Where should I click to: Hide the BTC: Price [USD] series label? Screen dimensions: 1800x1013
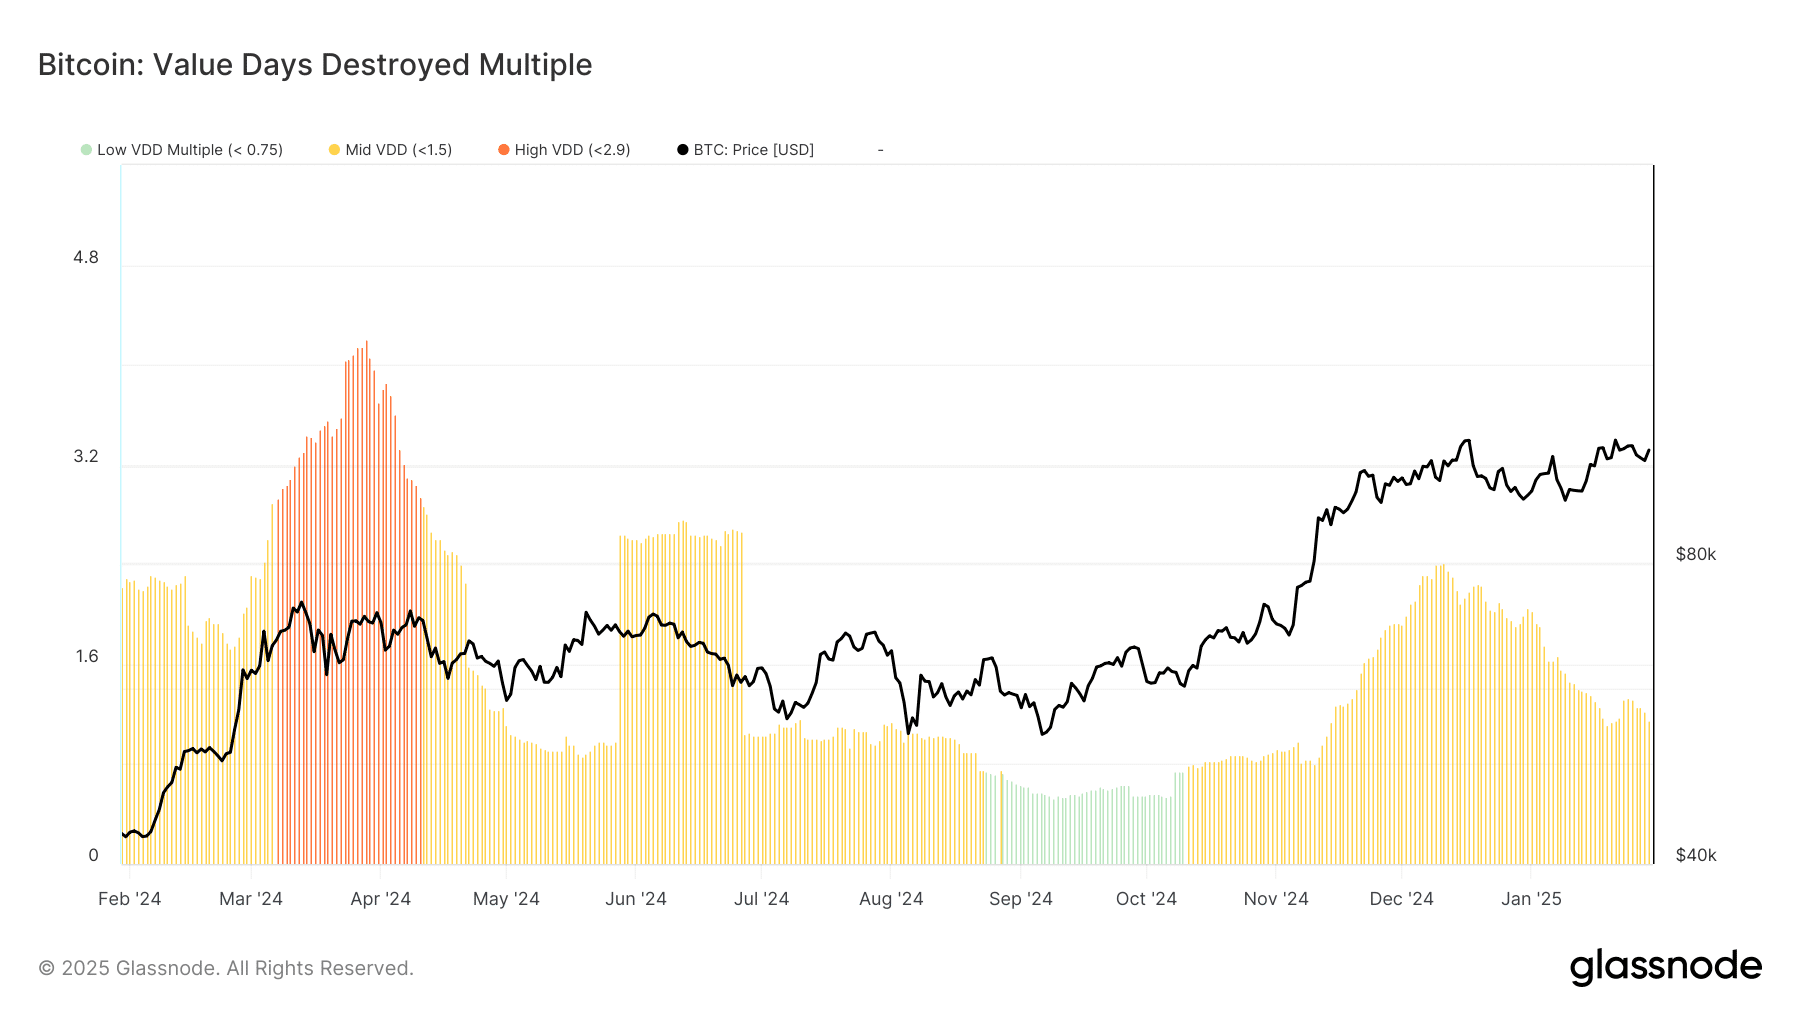754,150
